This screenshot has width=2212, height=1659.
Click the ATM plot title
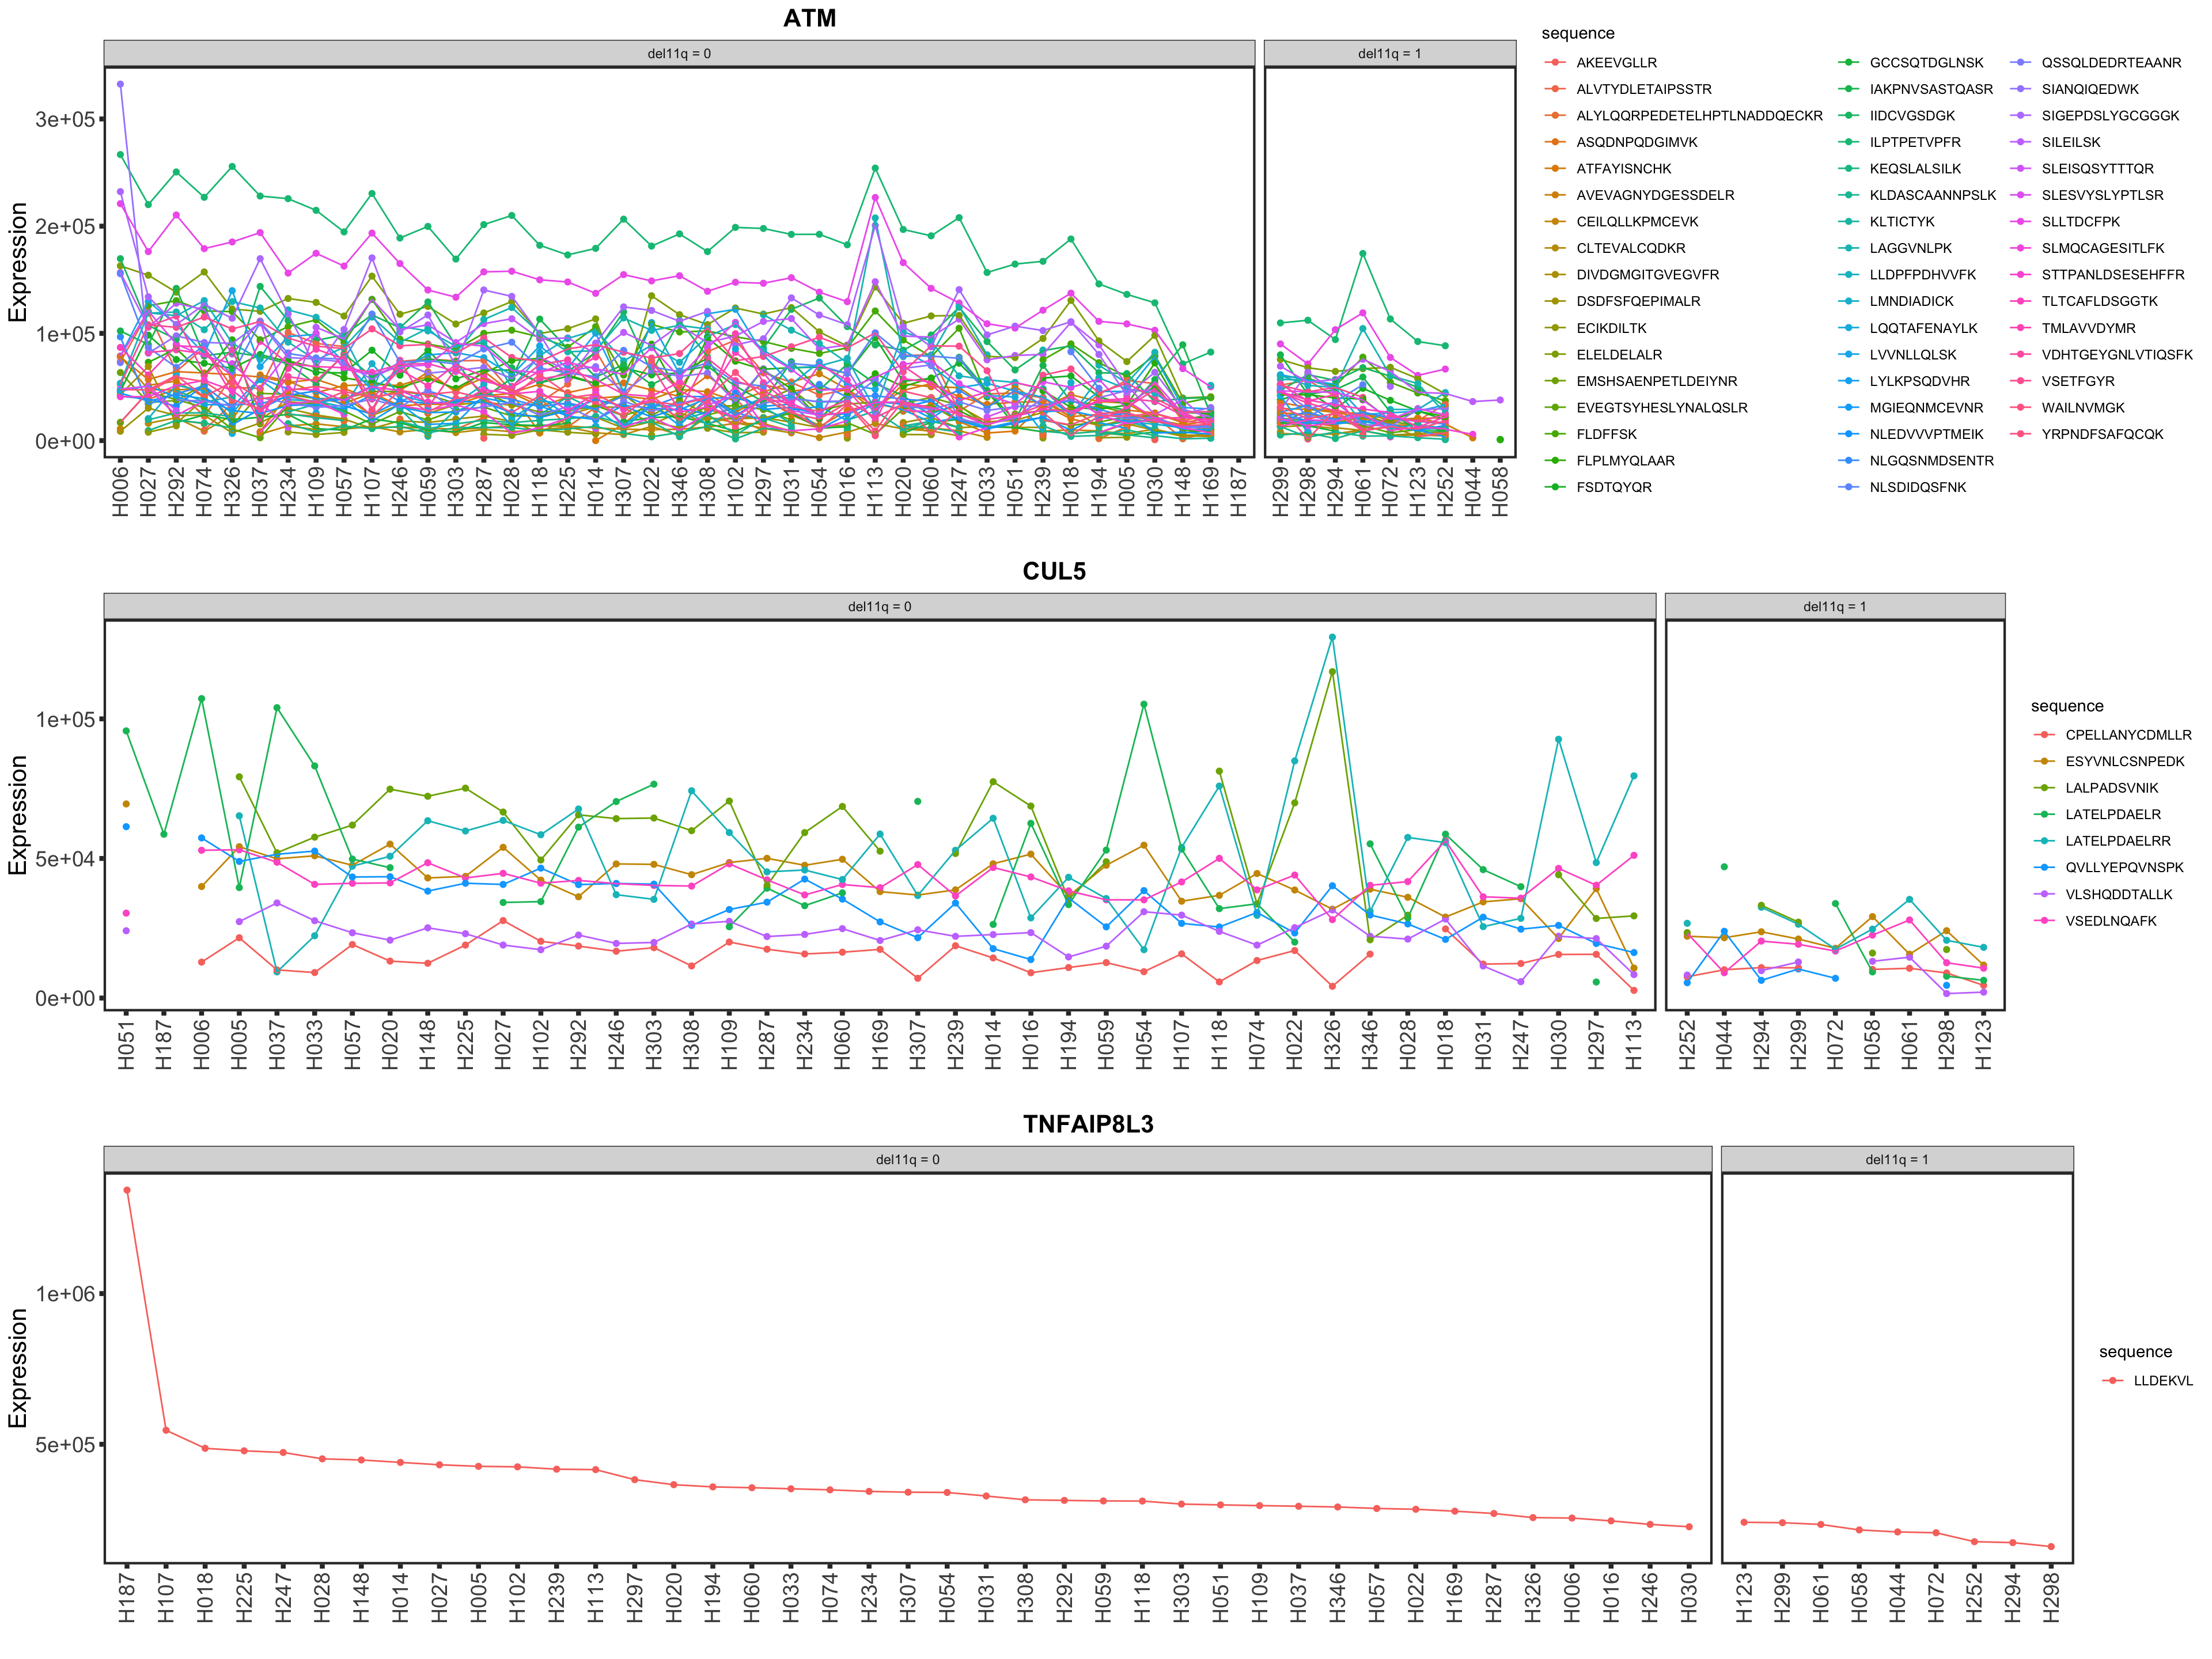[x=809, y=18]
